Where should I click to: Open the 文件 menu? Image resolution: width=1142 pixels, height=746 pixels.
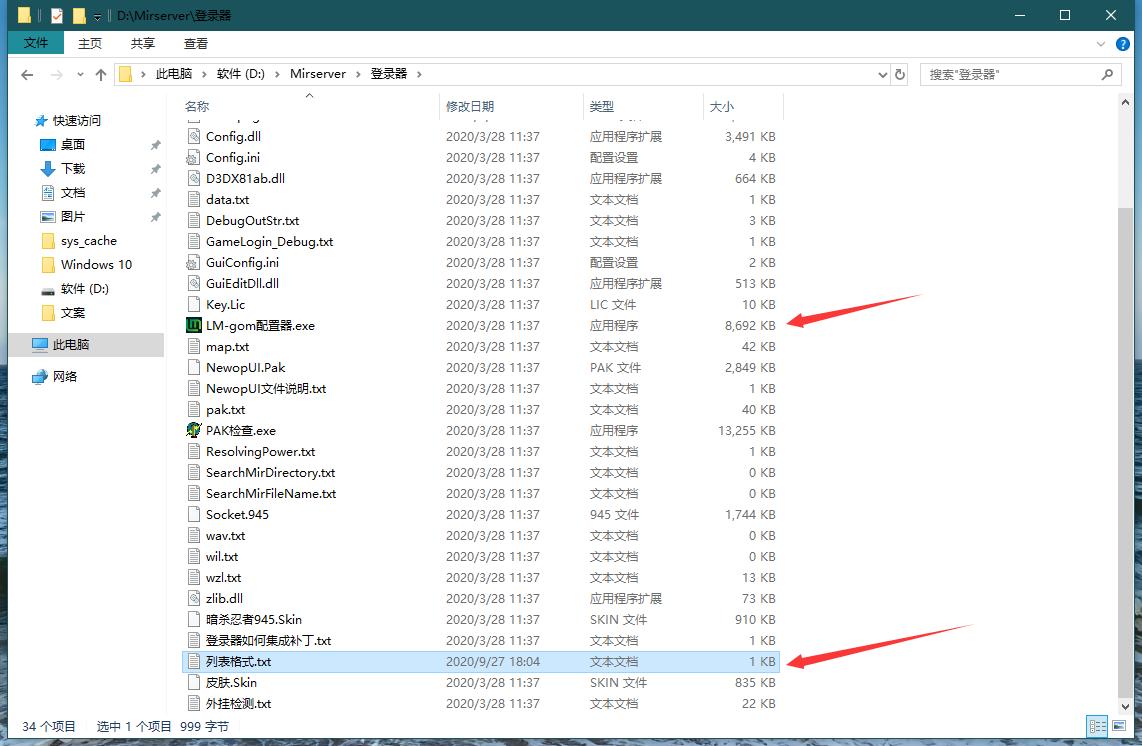(36, 43)
